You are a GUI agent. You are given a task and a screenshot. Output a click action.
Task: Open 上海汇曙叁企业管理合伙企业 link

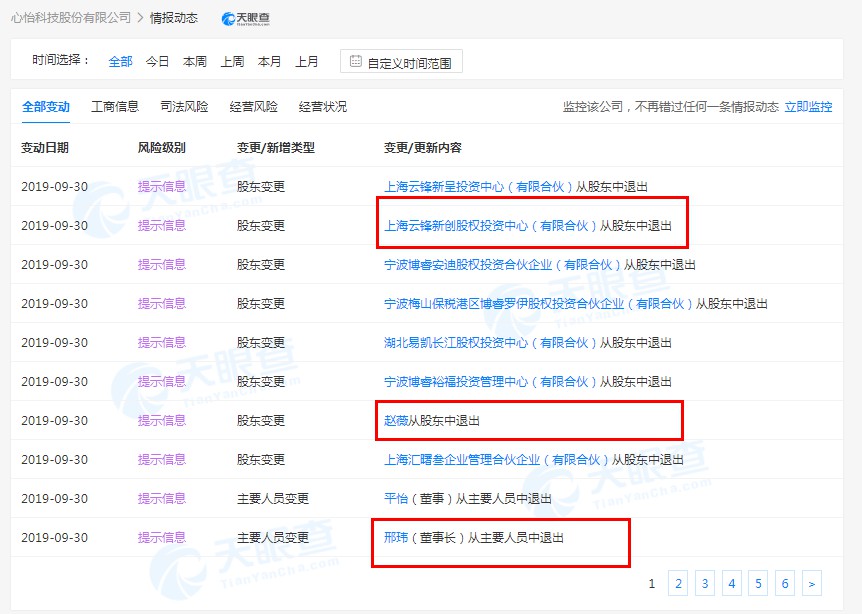(x=497, y=460)
